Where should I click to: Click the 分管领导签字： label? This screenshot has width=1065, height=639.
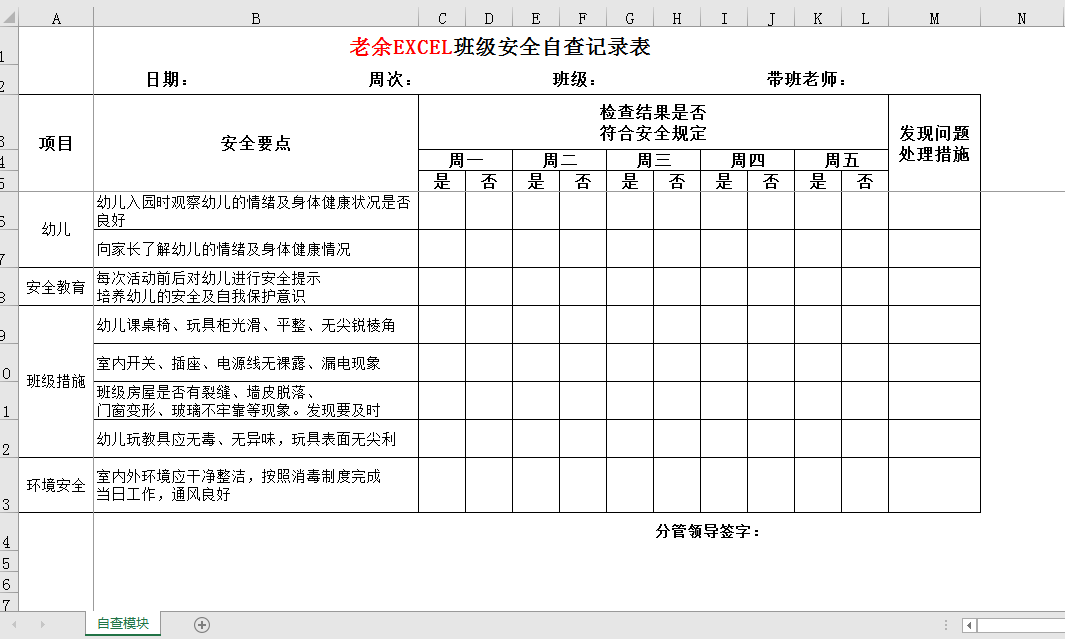point(707,532)
